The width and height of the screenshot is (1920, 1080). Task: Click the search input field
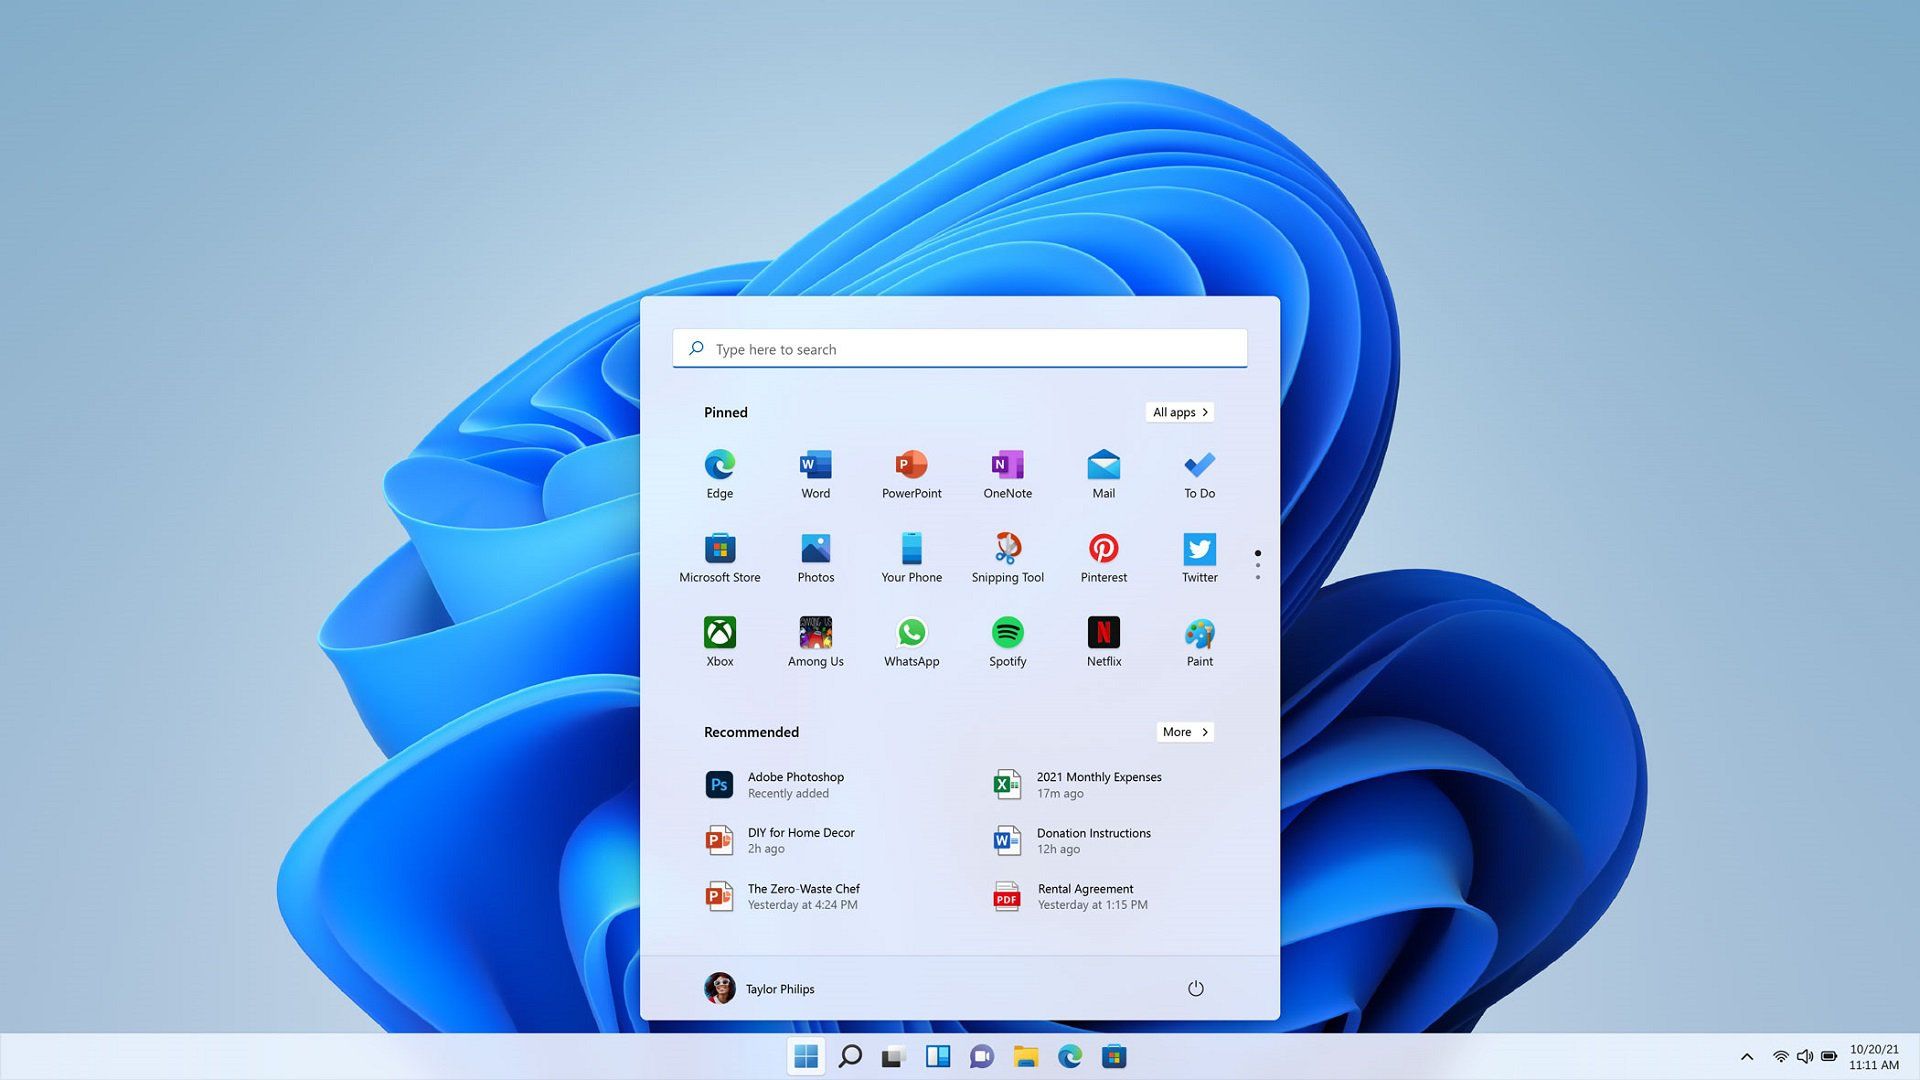960,348
